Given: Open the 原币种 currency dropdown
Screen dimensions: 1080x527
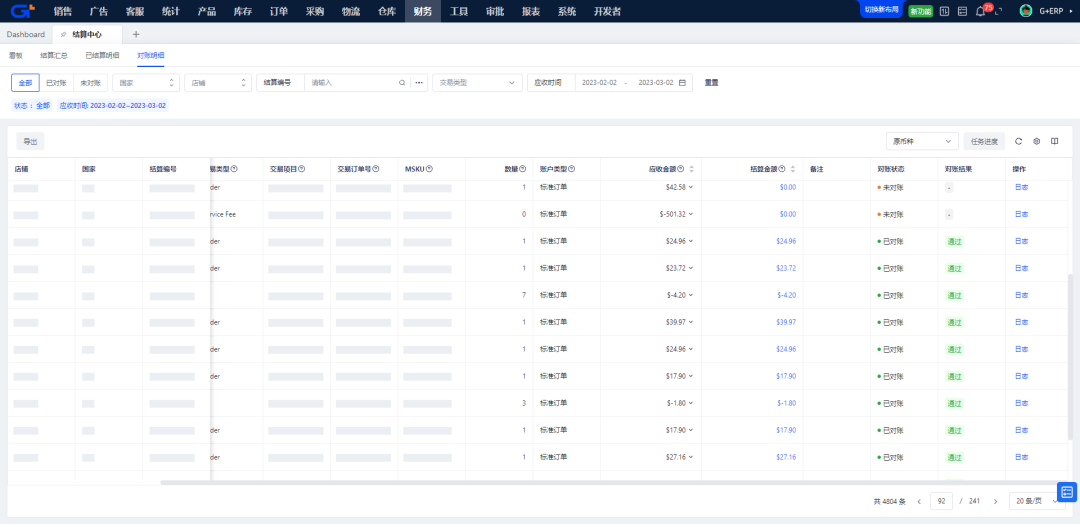Looking at the screenshot, I should 922,141.
